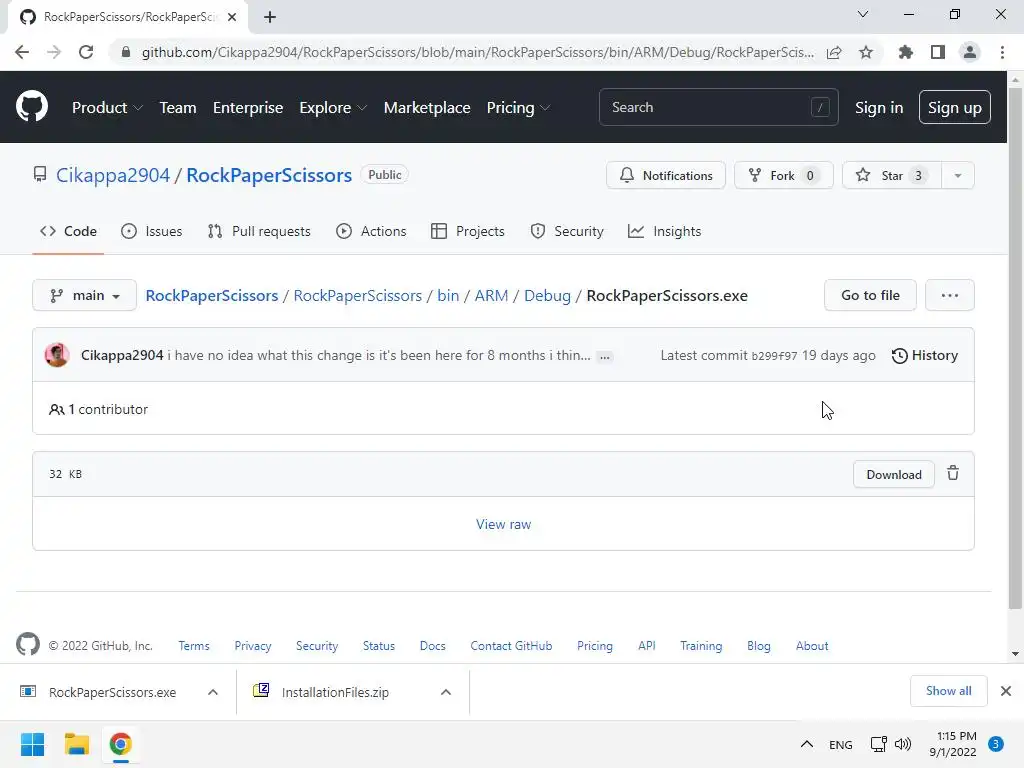Open the Actions tab

371,231
